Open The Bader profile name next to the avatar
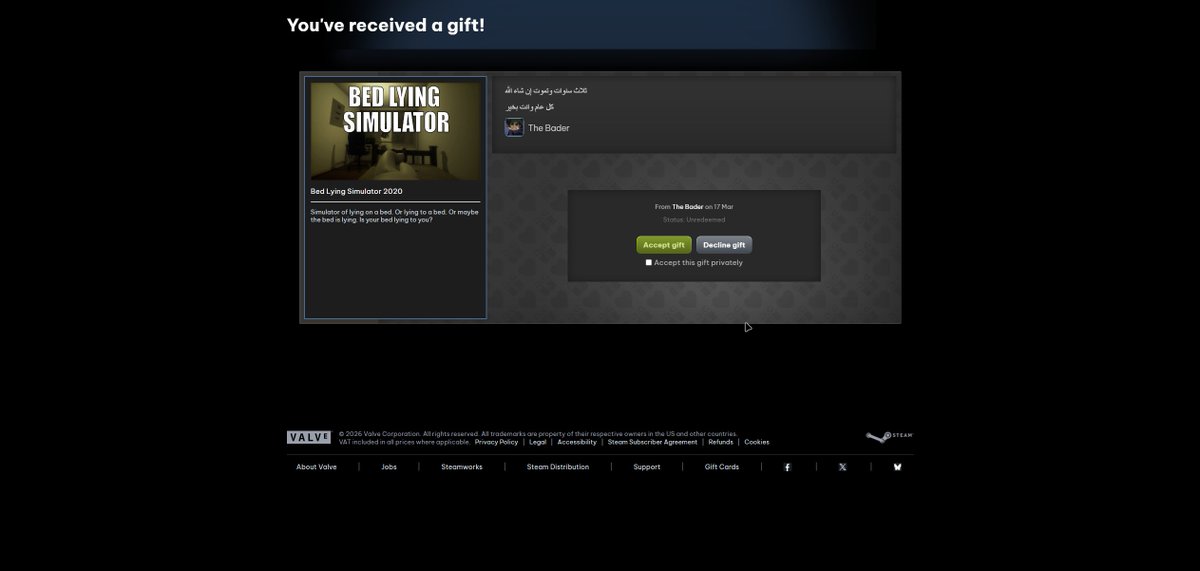The width and height of the screenshot is (1200, 571). click(x=549, y=128)
